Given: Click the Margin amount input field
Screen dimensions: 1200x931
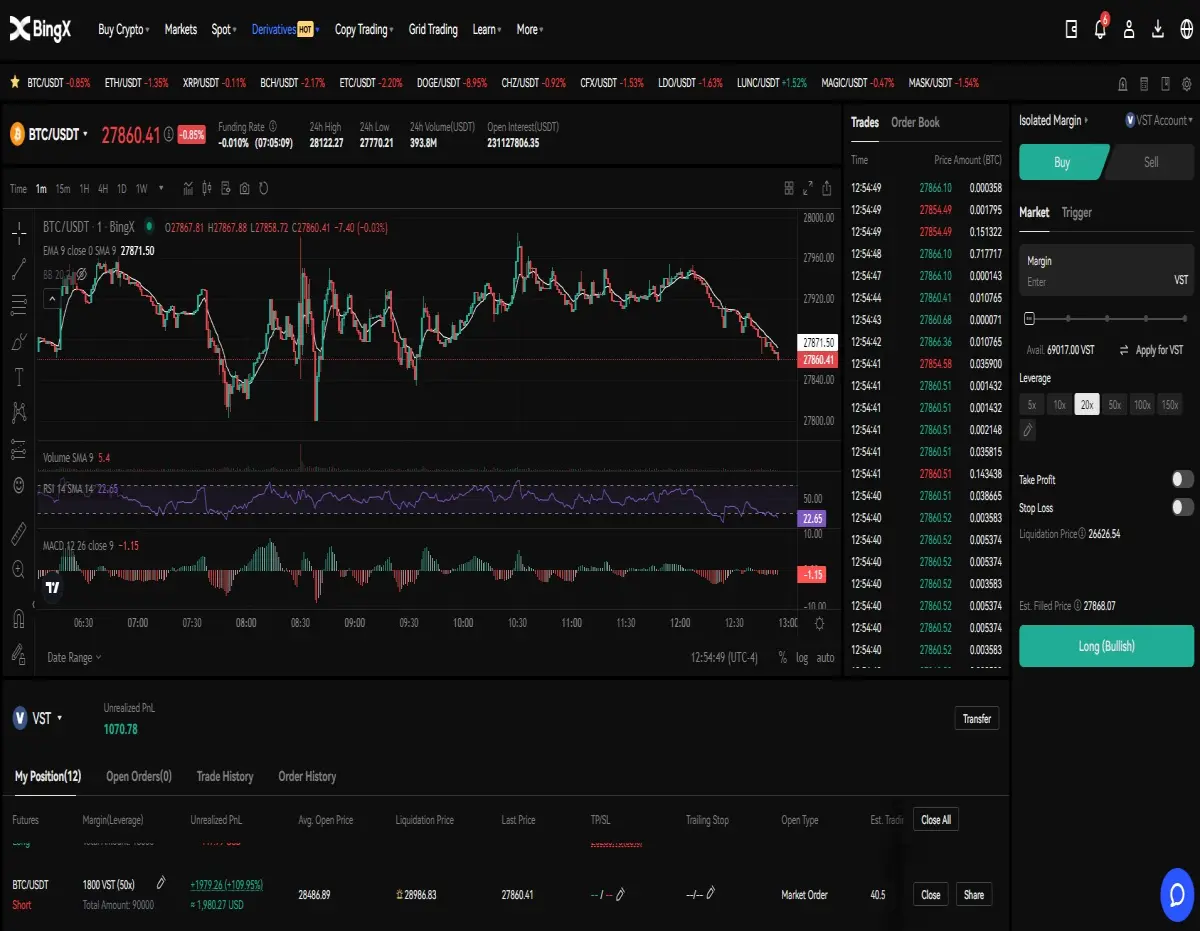Looking at the screenshot, I should click(x=1106, y=271).
